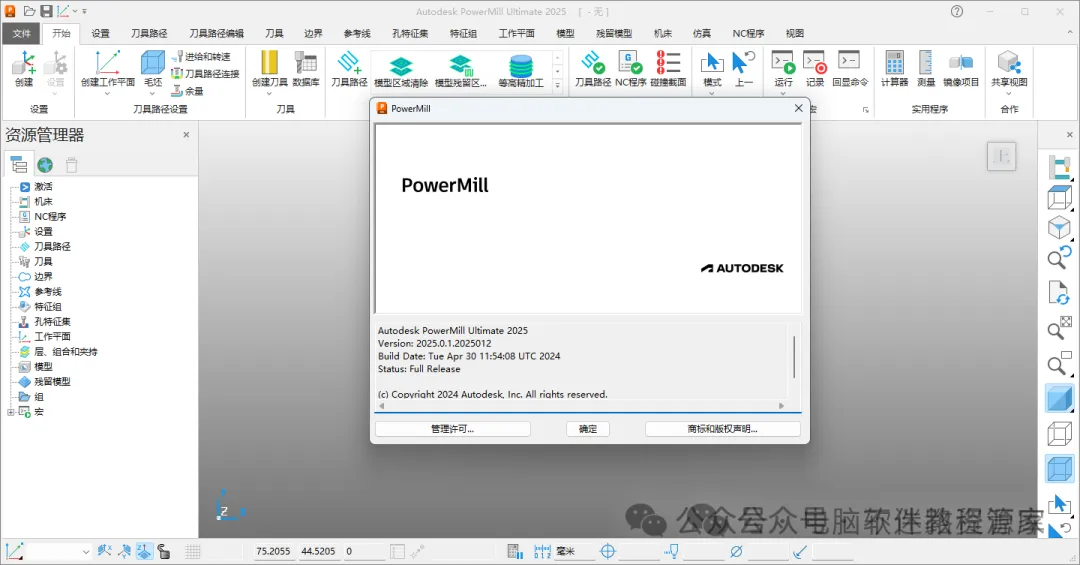This screenshot has height=565, width=1080.
Task: Click the 商标和版权声明... button
Action: [723, 429]
